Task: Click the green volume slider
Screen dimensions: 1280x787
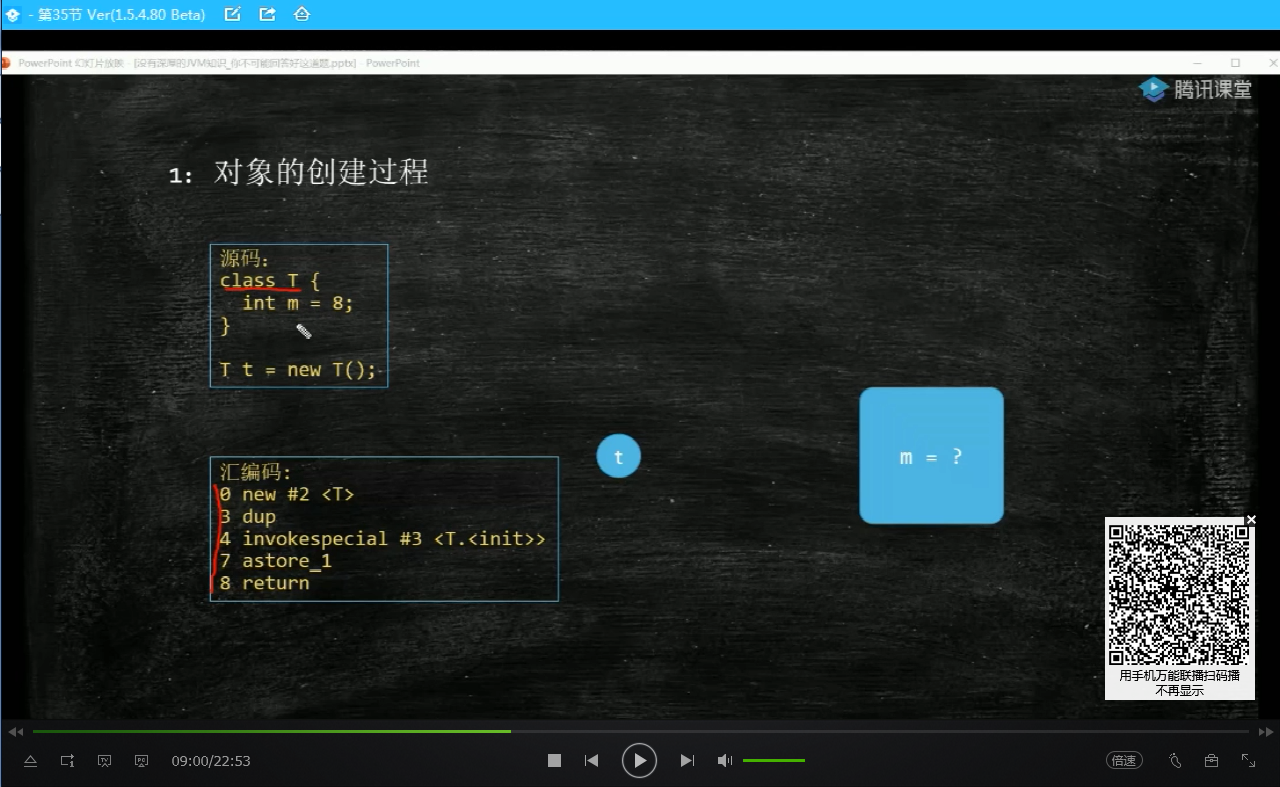Action: pos(773,761)
